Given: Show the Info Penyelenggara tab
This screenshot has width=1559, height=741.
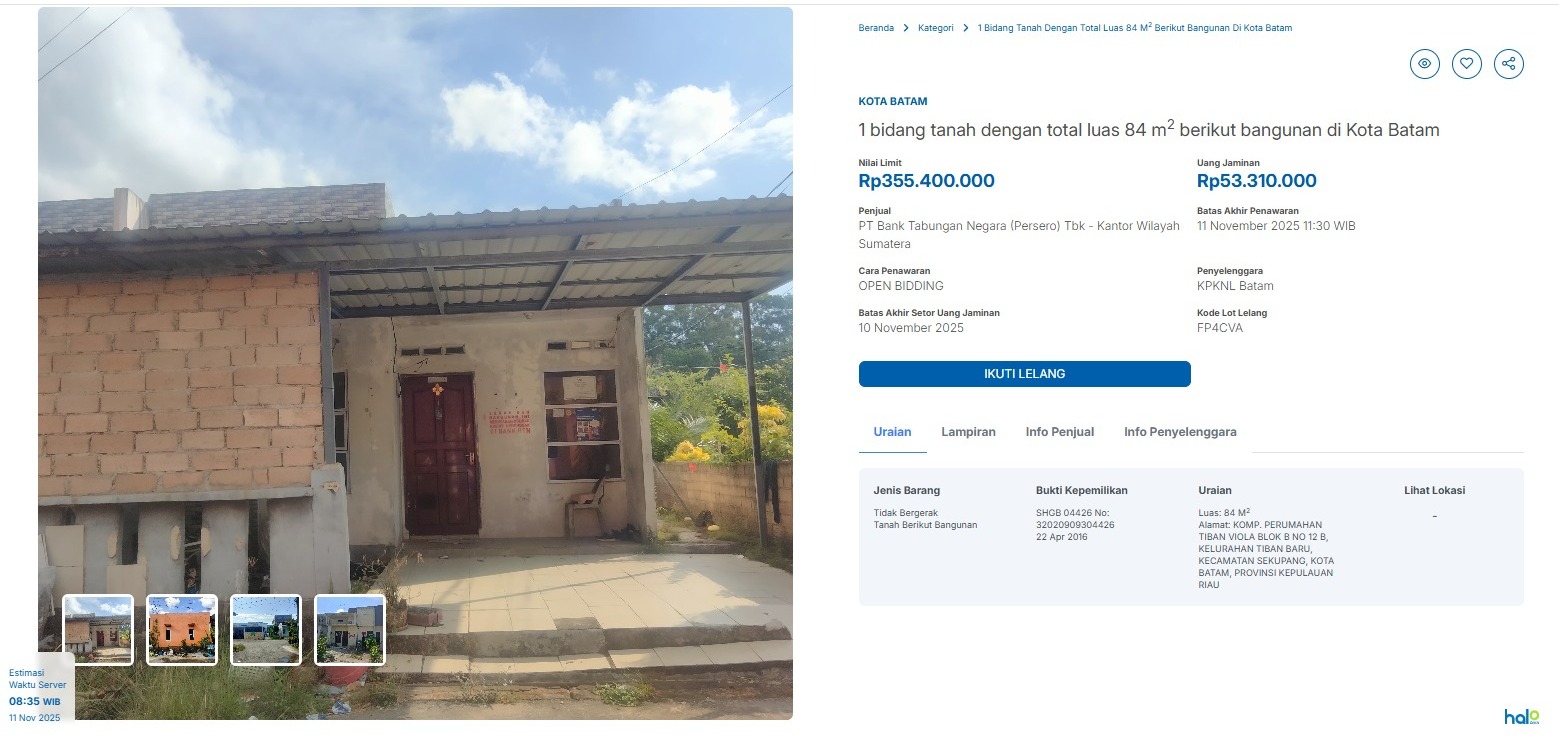Looking at the screenshot, I should pyautogui.click(x=1179, y=432).
